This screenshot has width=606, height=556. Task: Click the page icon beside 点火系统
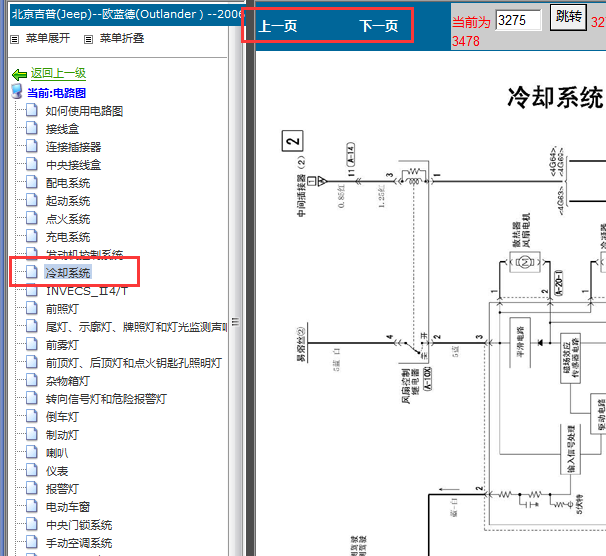pyautogui.click(x=32, y=218)
